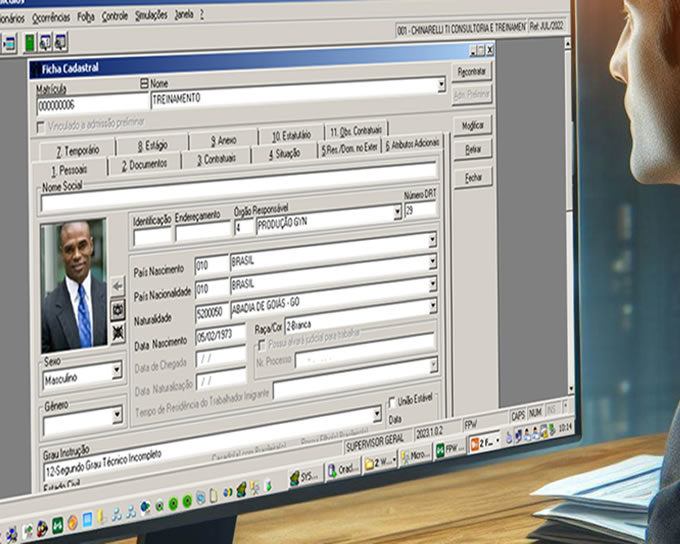Open the Sexo dropdown showing Masculino
680x544 pixels.
pos(117,371)
